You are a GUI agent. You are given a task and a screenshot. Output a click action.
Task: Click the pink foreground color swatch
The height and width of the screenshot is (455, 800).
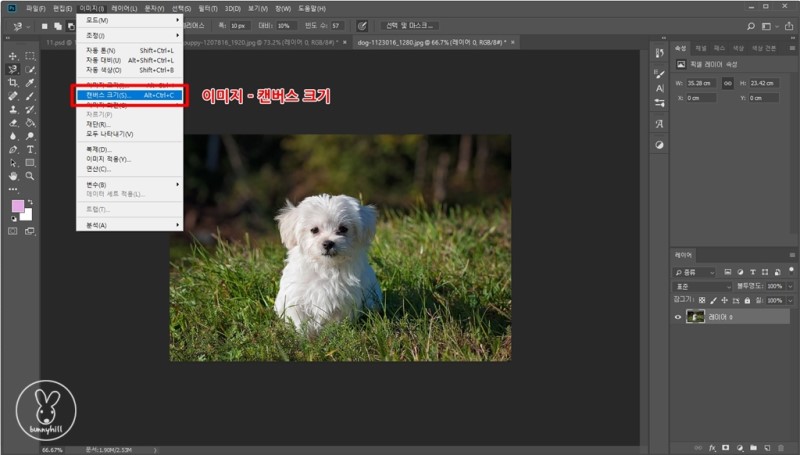[x=17, y=206]
